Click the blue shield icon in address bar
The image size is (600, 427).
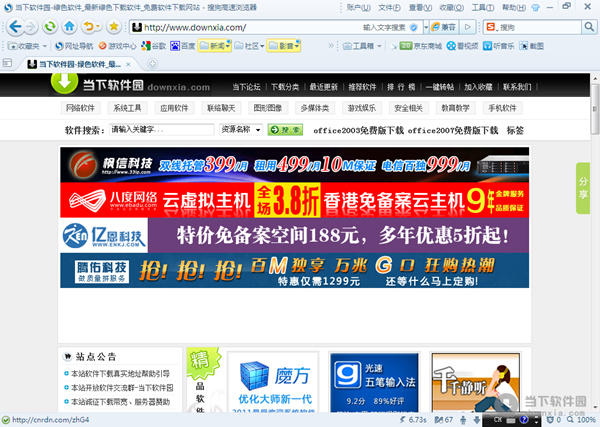[413, 27]
